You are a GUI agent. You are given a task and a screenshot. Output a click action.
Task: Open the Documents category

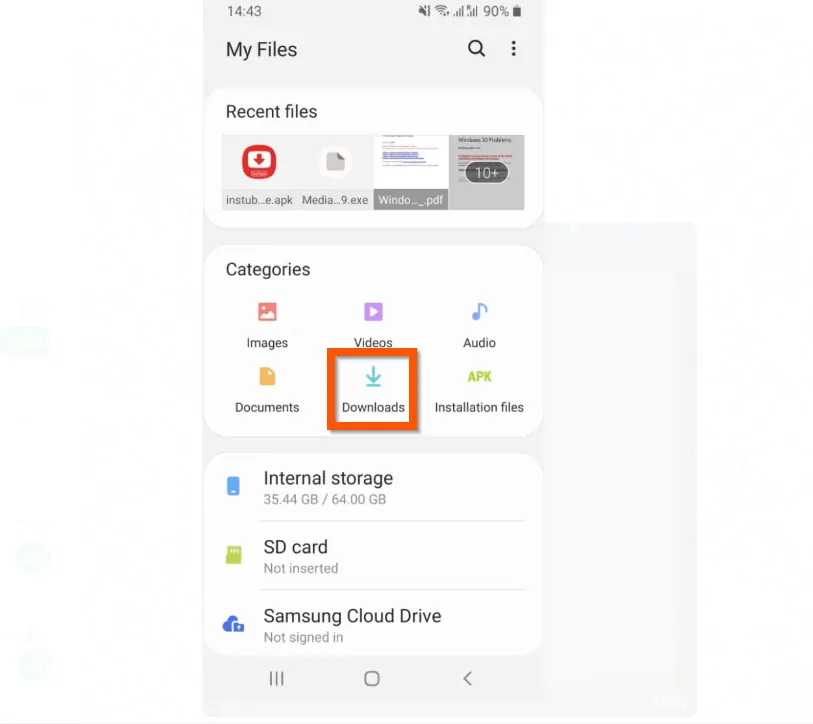tap(266, 388)
